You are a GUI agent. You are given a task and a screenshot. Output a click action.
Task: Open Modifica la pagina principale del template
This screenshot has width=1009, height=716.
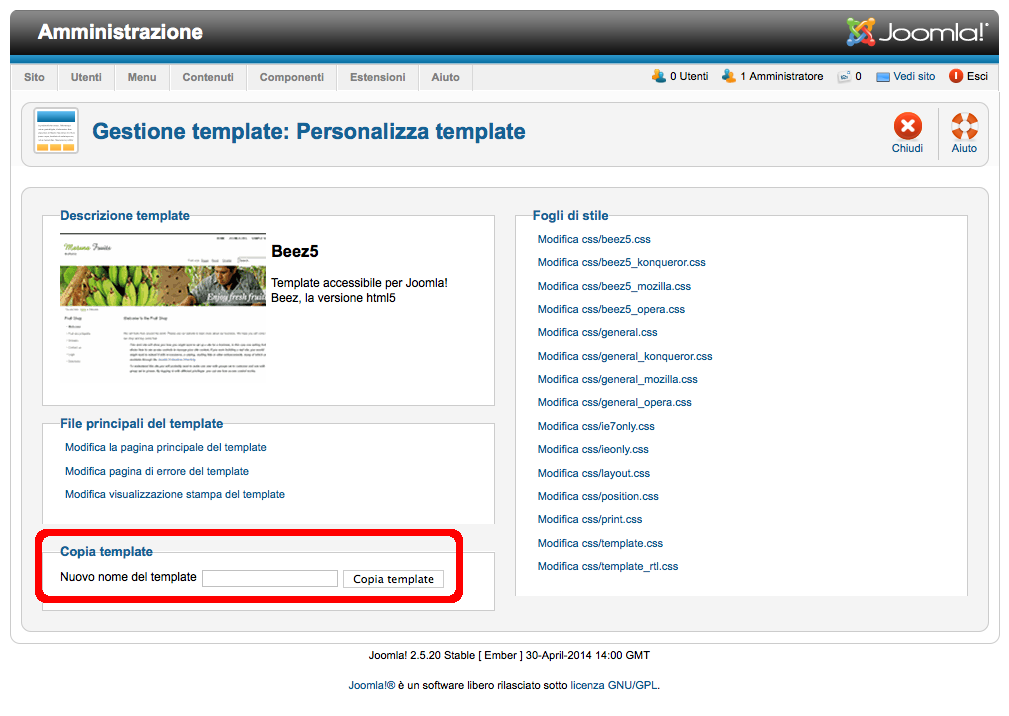coord(165,447)
